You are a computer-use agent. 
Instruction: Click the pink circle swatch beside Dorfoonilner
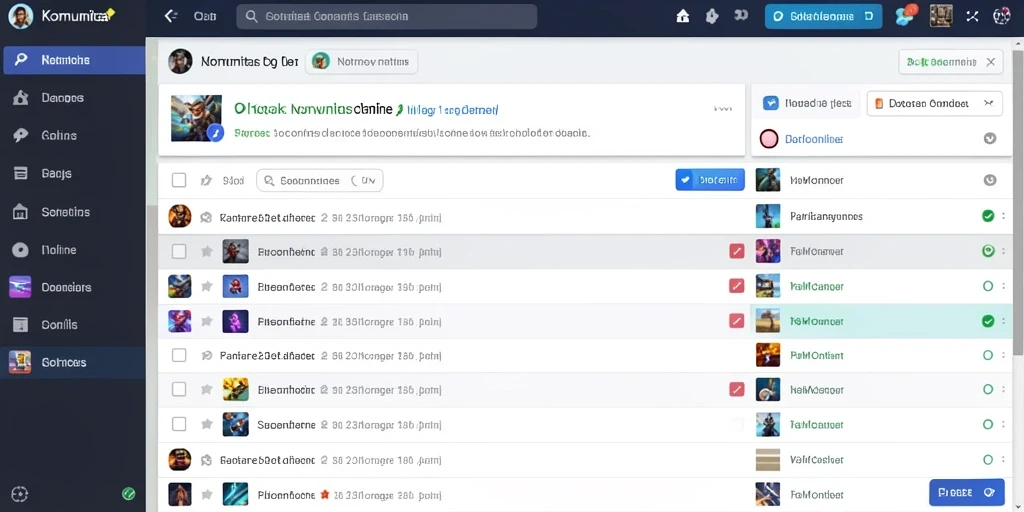[x=769, y=138]
